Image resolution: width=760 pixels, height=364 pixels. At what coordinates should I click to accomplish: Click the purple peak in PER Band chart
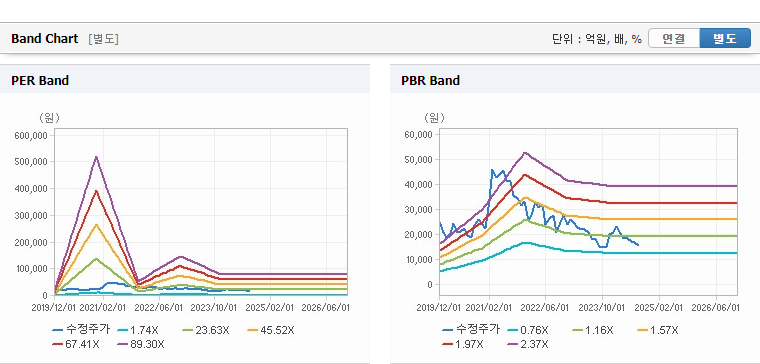coord(96,157)
